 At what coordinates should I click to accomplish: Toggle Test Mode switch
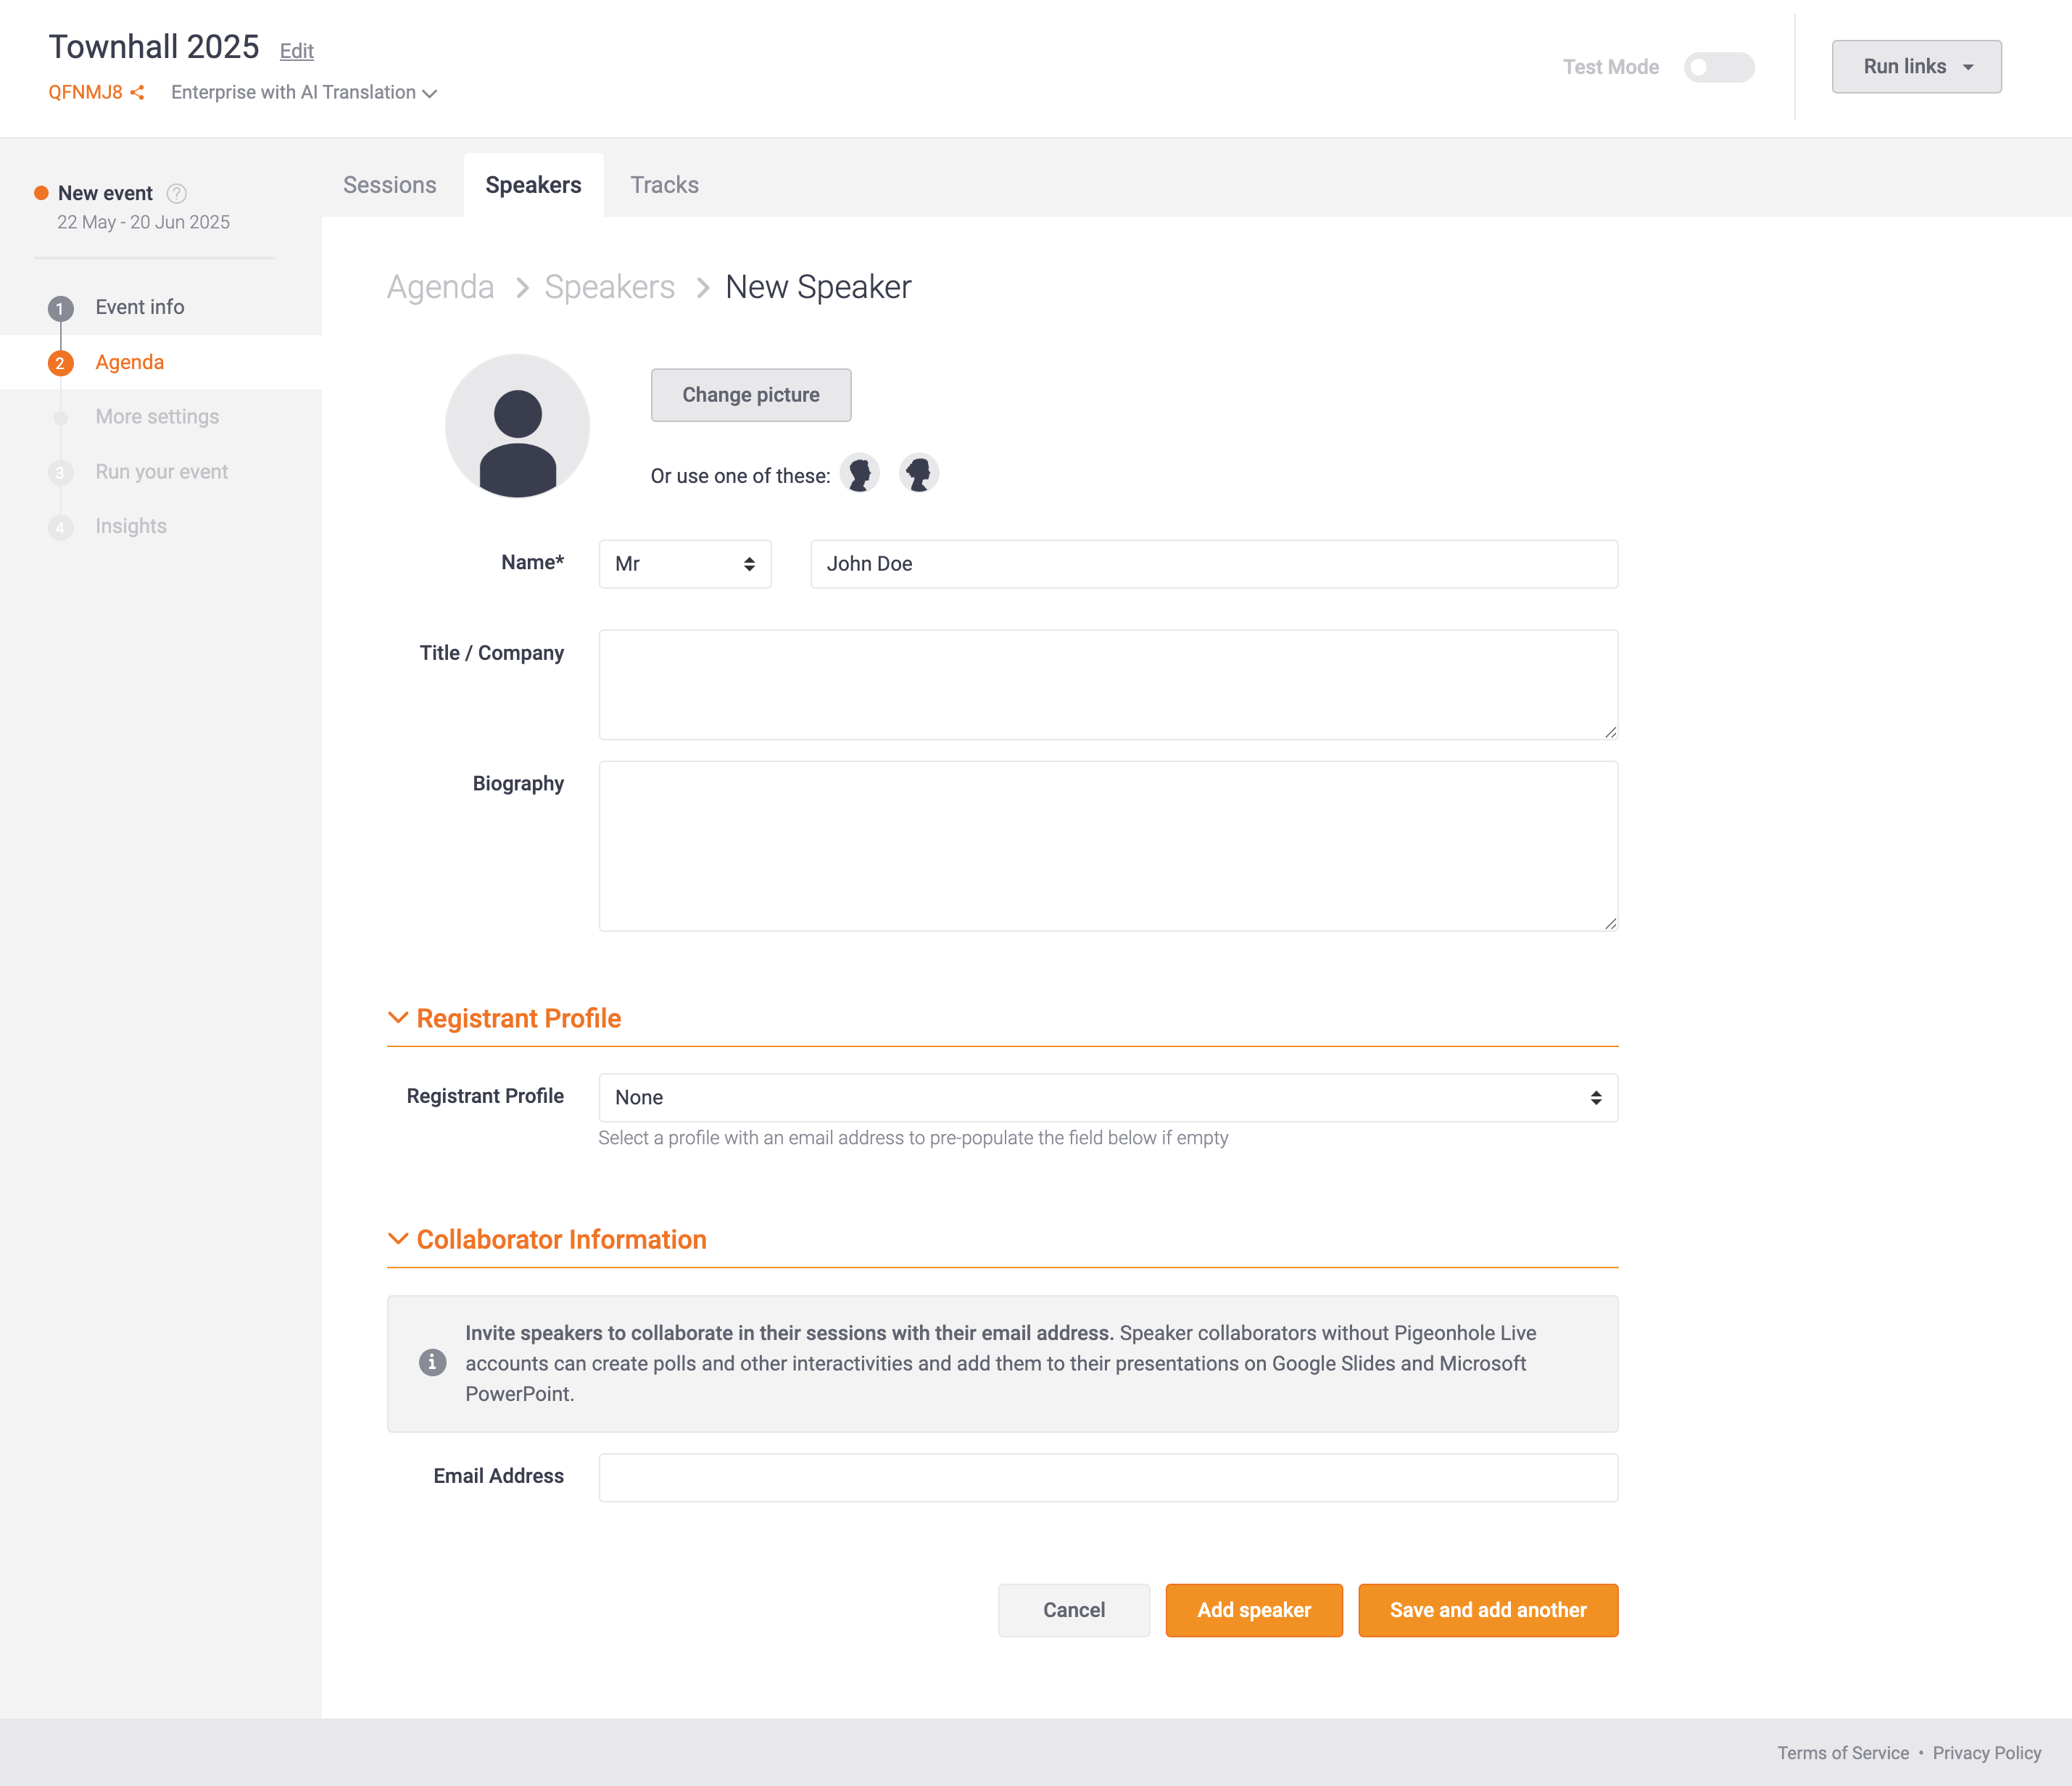[1719, 67]
